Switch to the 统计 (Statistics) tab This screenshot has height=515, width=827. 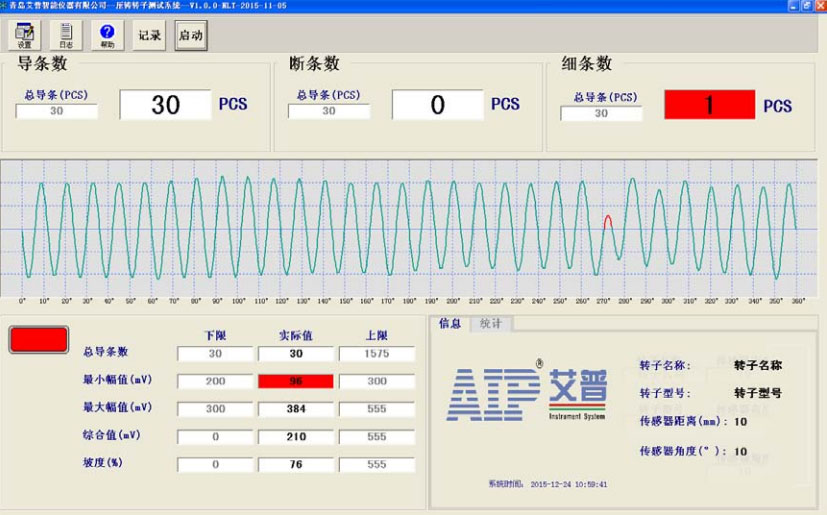(490, 324)
